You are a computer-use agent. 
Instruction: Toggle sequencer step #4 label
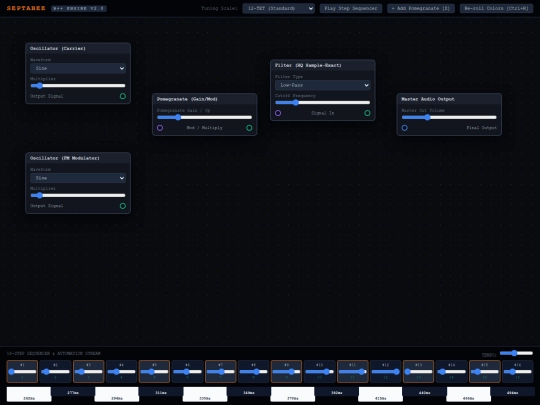(x=121, y=365)
